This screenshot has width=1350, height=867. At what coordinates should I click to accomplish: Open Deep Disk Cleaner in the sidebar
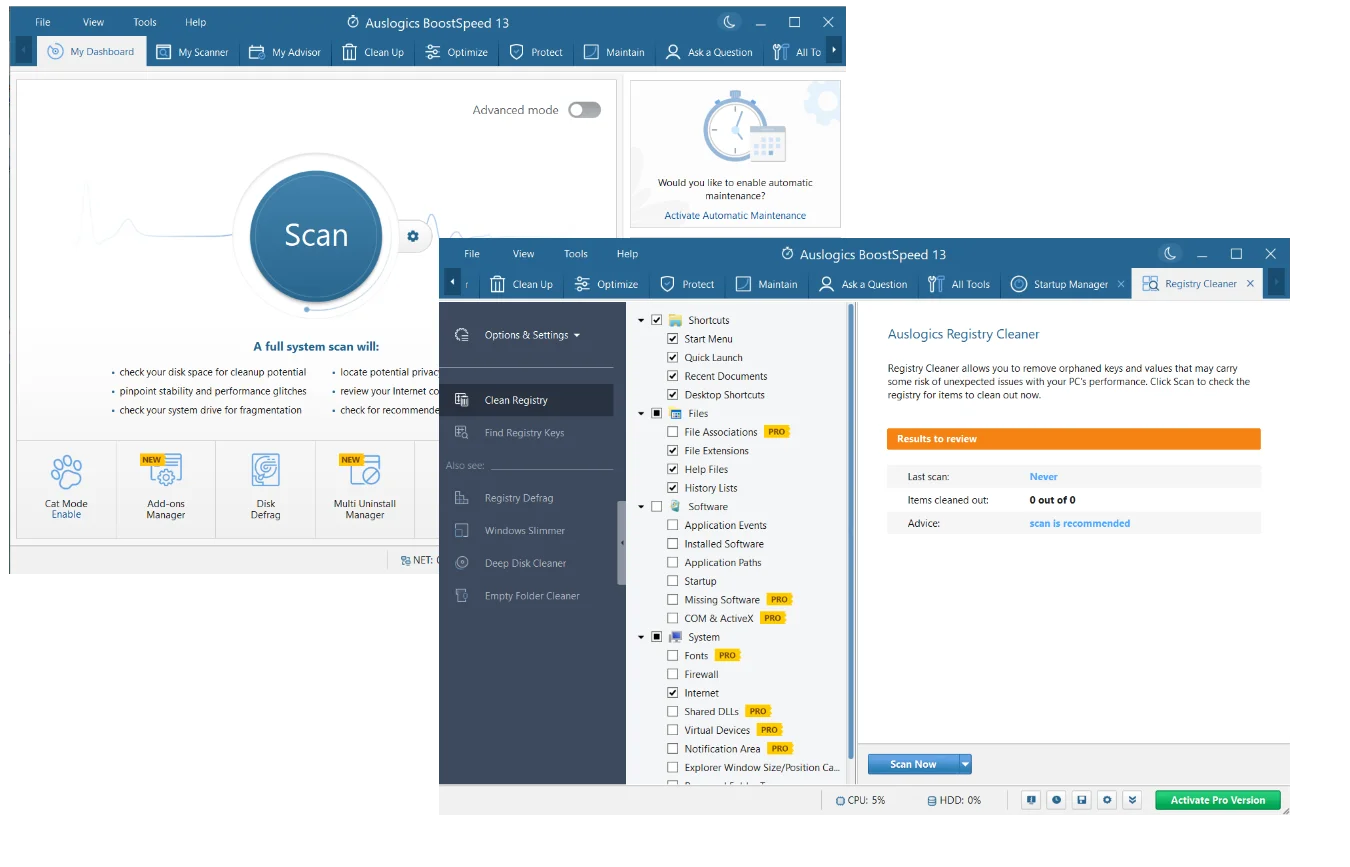[525, 563]
